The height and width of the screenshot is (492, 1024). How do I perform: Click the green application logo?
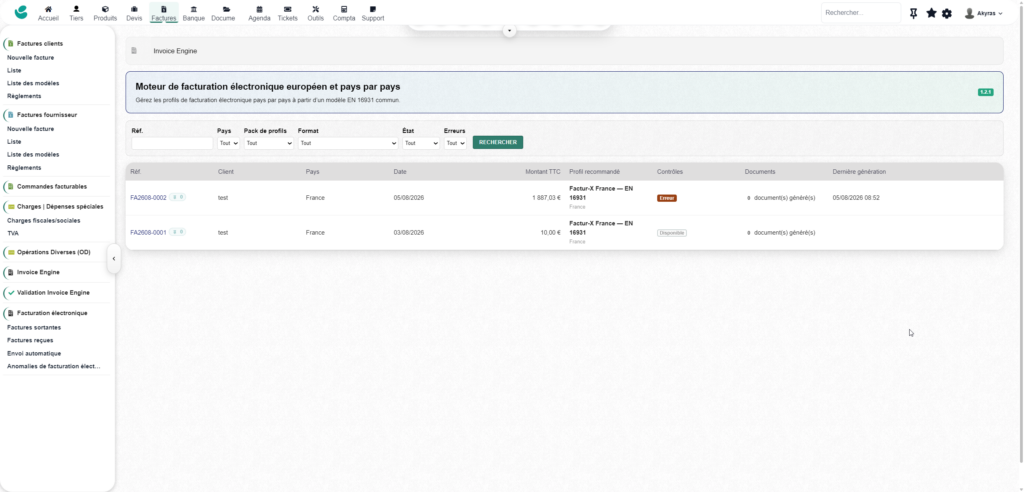coord(21,12)
